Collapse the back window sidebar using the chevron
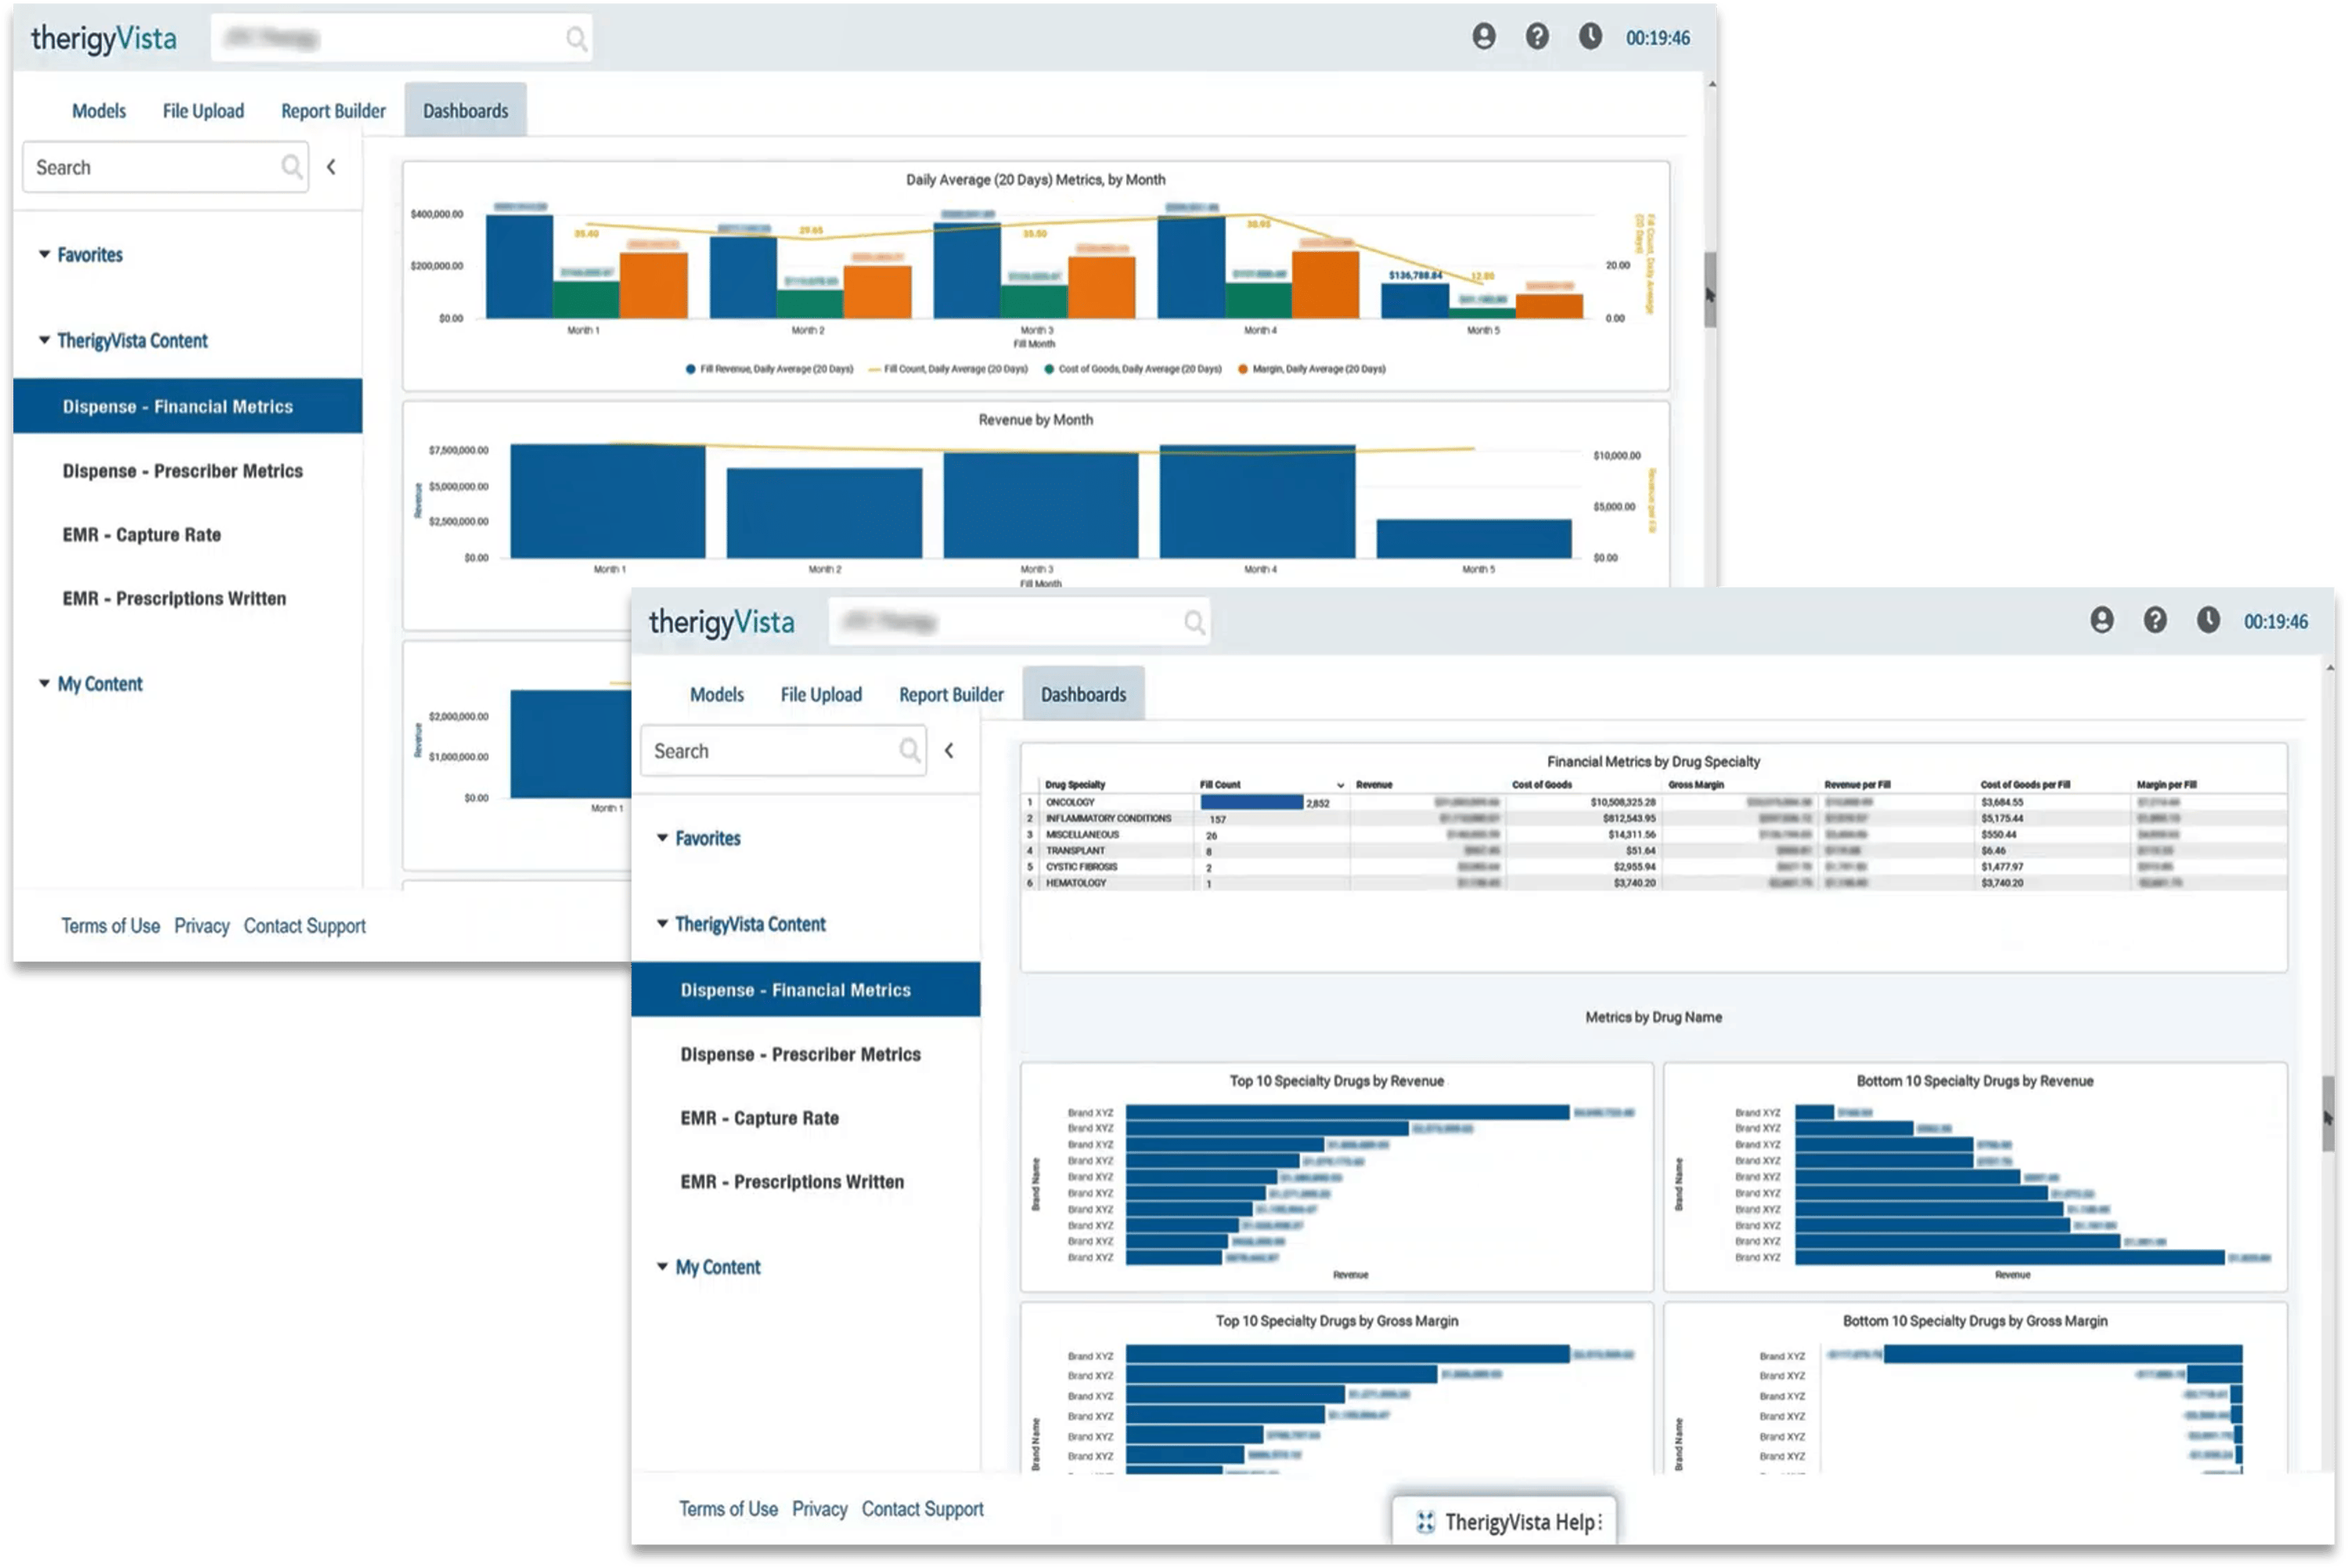Image resolution: width=2348 pixels, height=1568 pixels. (x=331, y=167)
